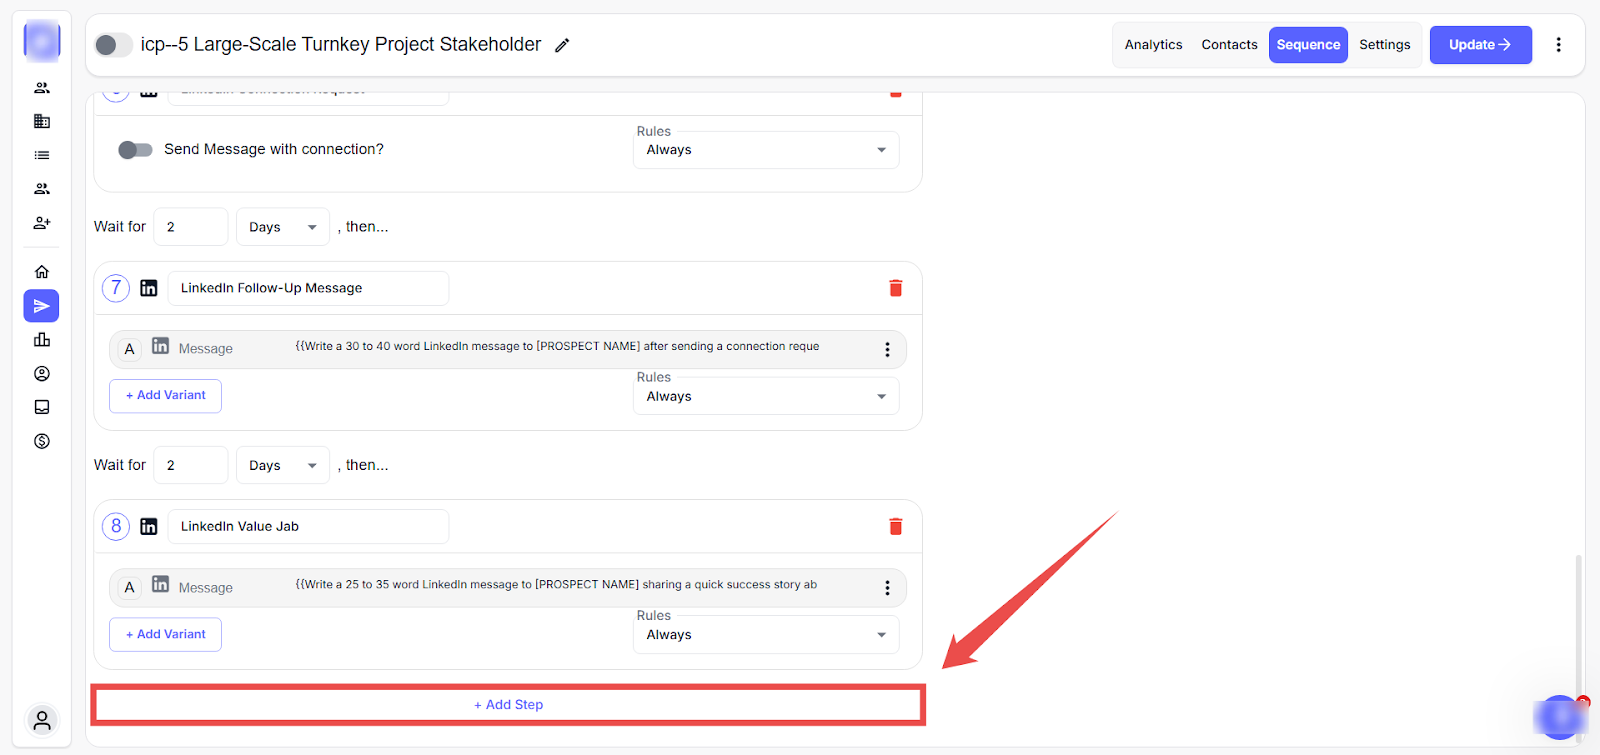
Task: Enable Send Message with connection toggle
Action: point(135,150)
